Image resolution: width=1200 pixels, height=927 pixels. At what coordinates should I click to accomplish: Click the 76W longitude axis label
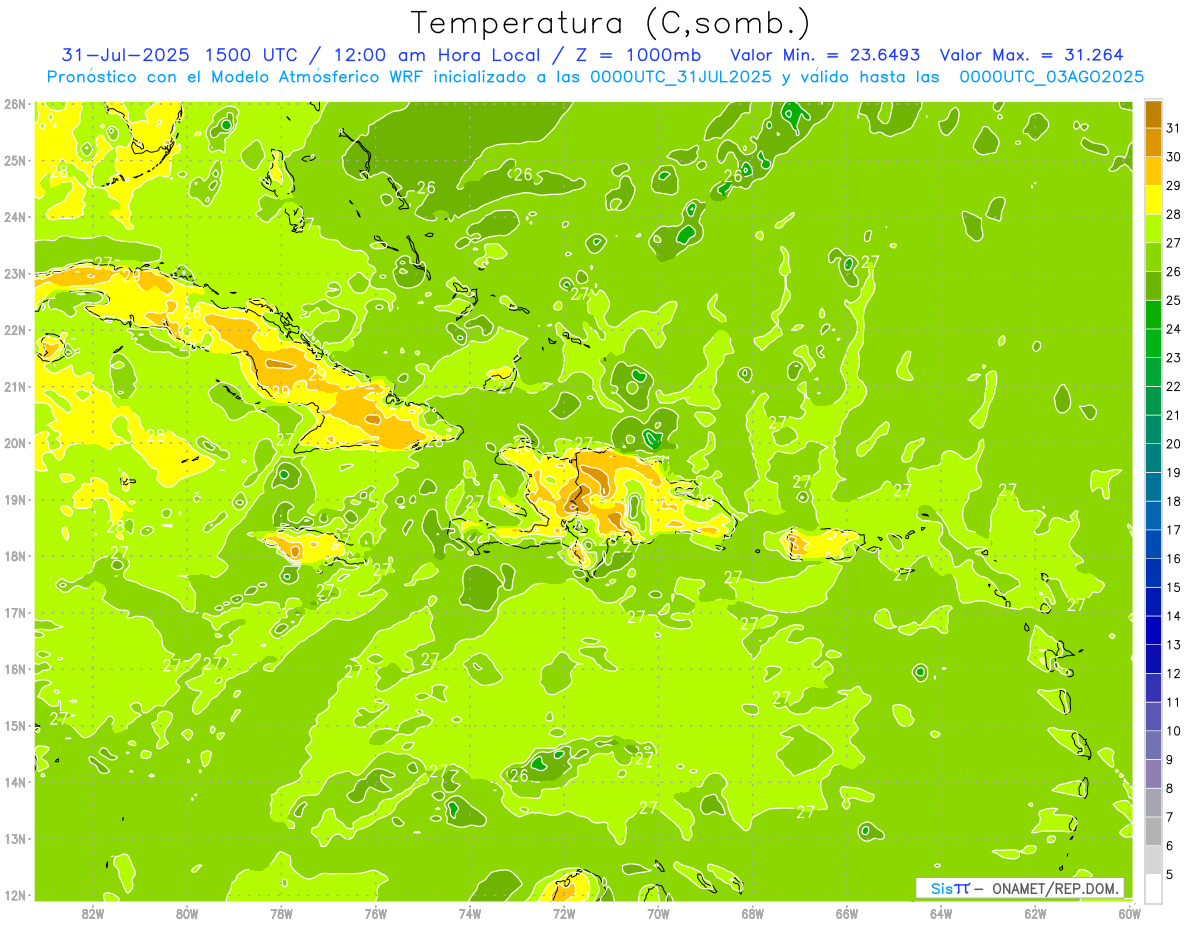pyautogui.click(x=375, y=913)
